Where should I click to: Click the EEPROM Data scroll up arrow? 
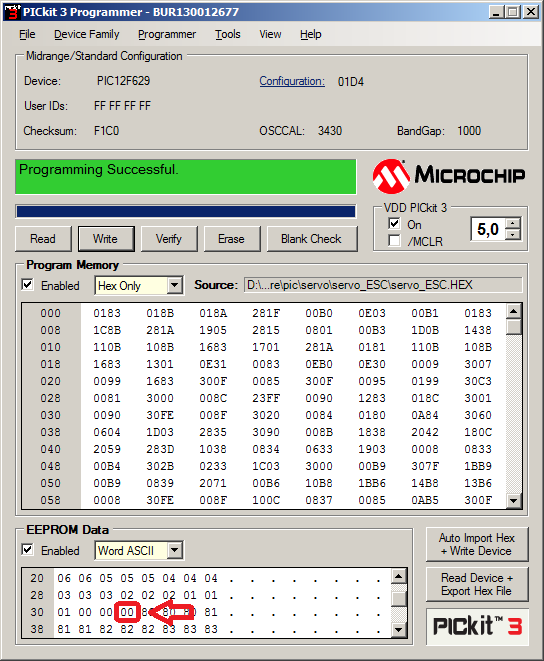point(399,576)
